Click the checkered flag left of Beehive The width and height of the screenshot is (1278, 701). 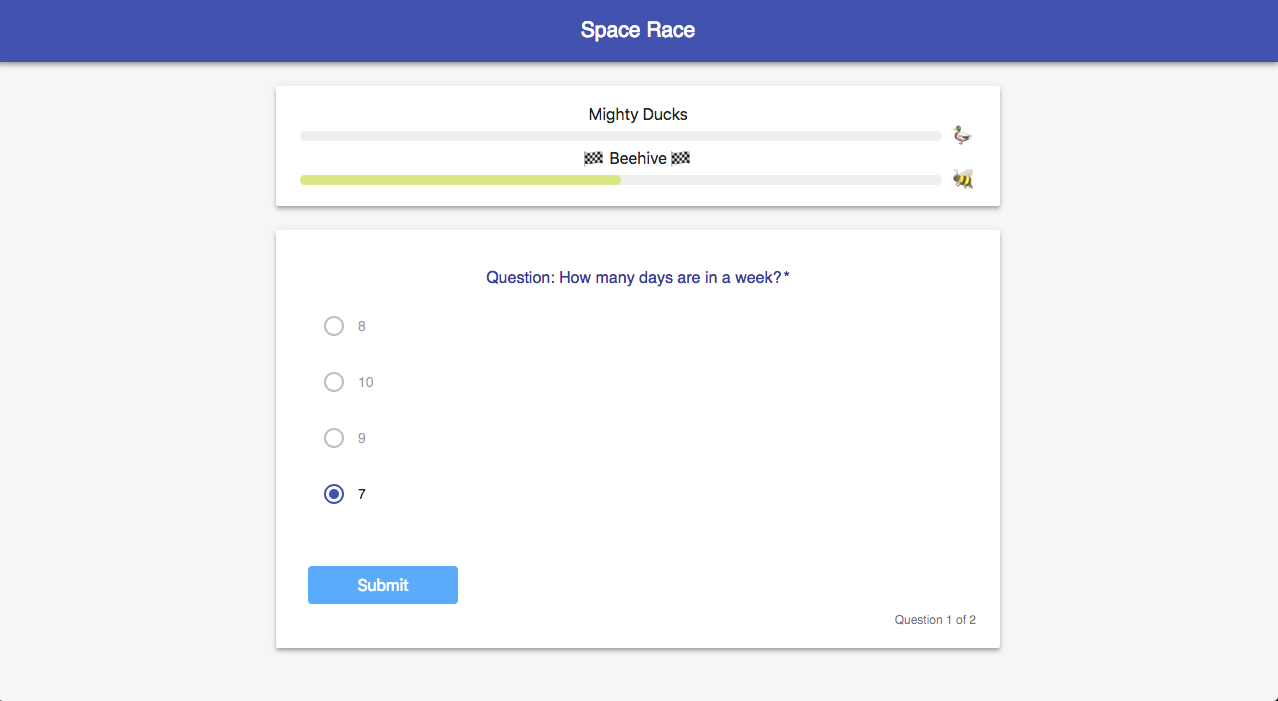pyautogui.click(x=594, y=158)
